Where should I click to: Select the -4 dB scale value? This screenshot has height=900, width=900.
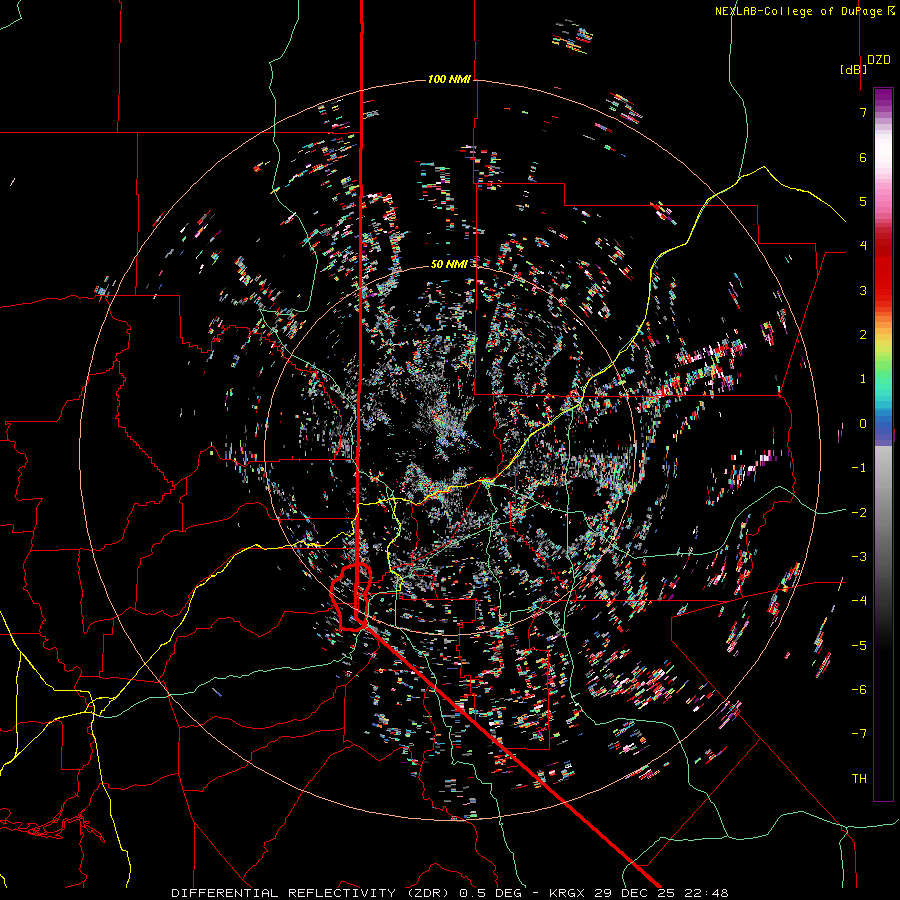(859, 601)
